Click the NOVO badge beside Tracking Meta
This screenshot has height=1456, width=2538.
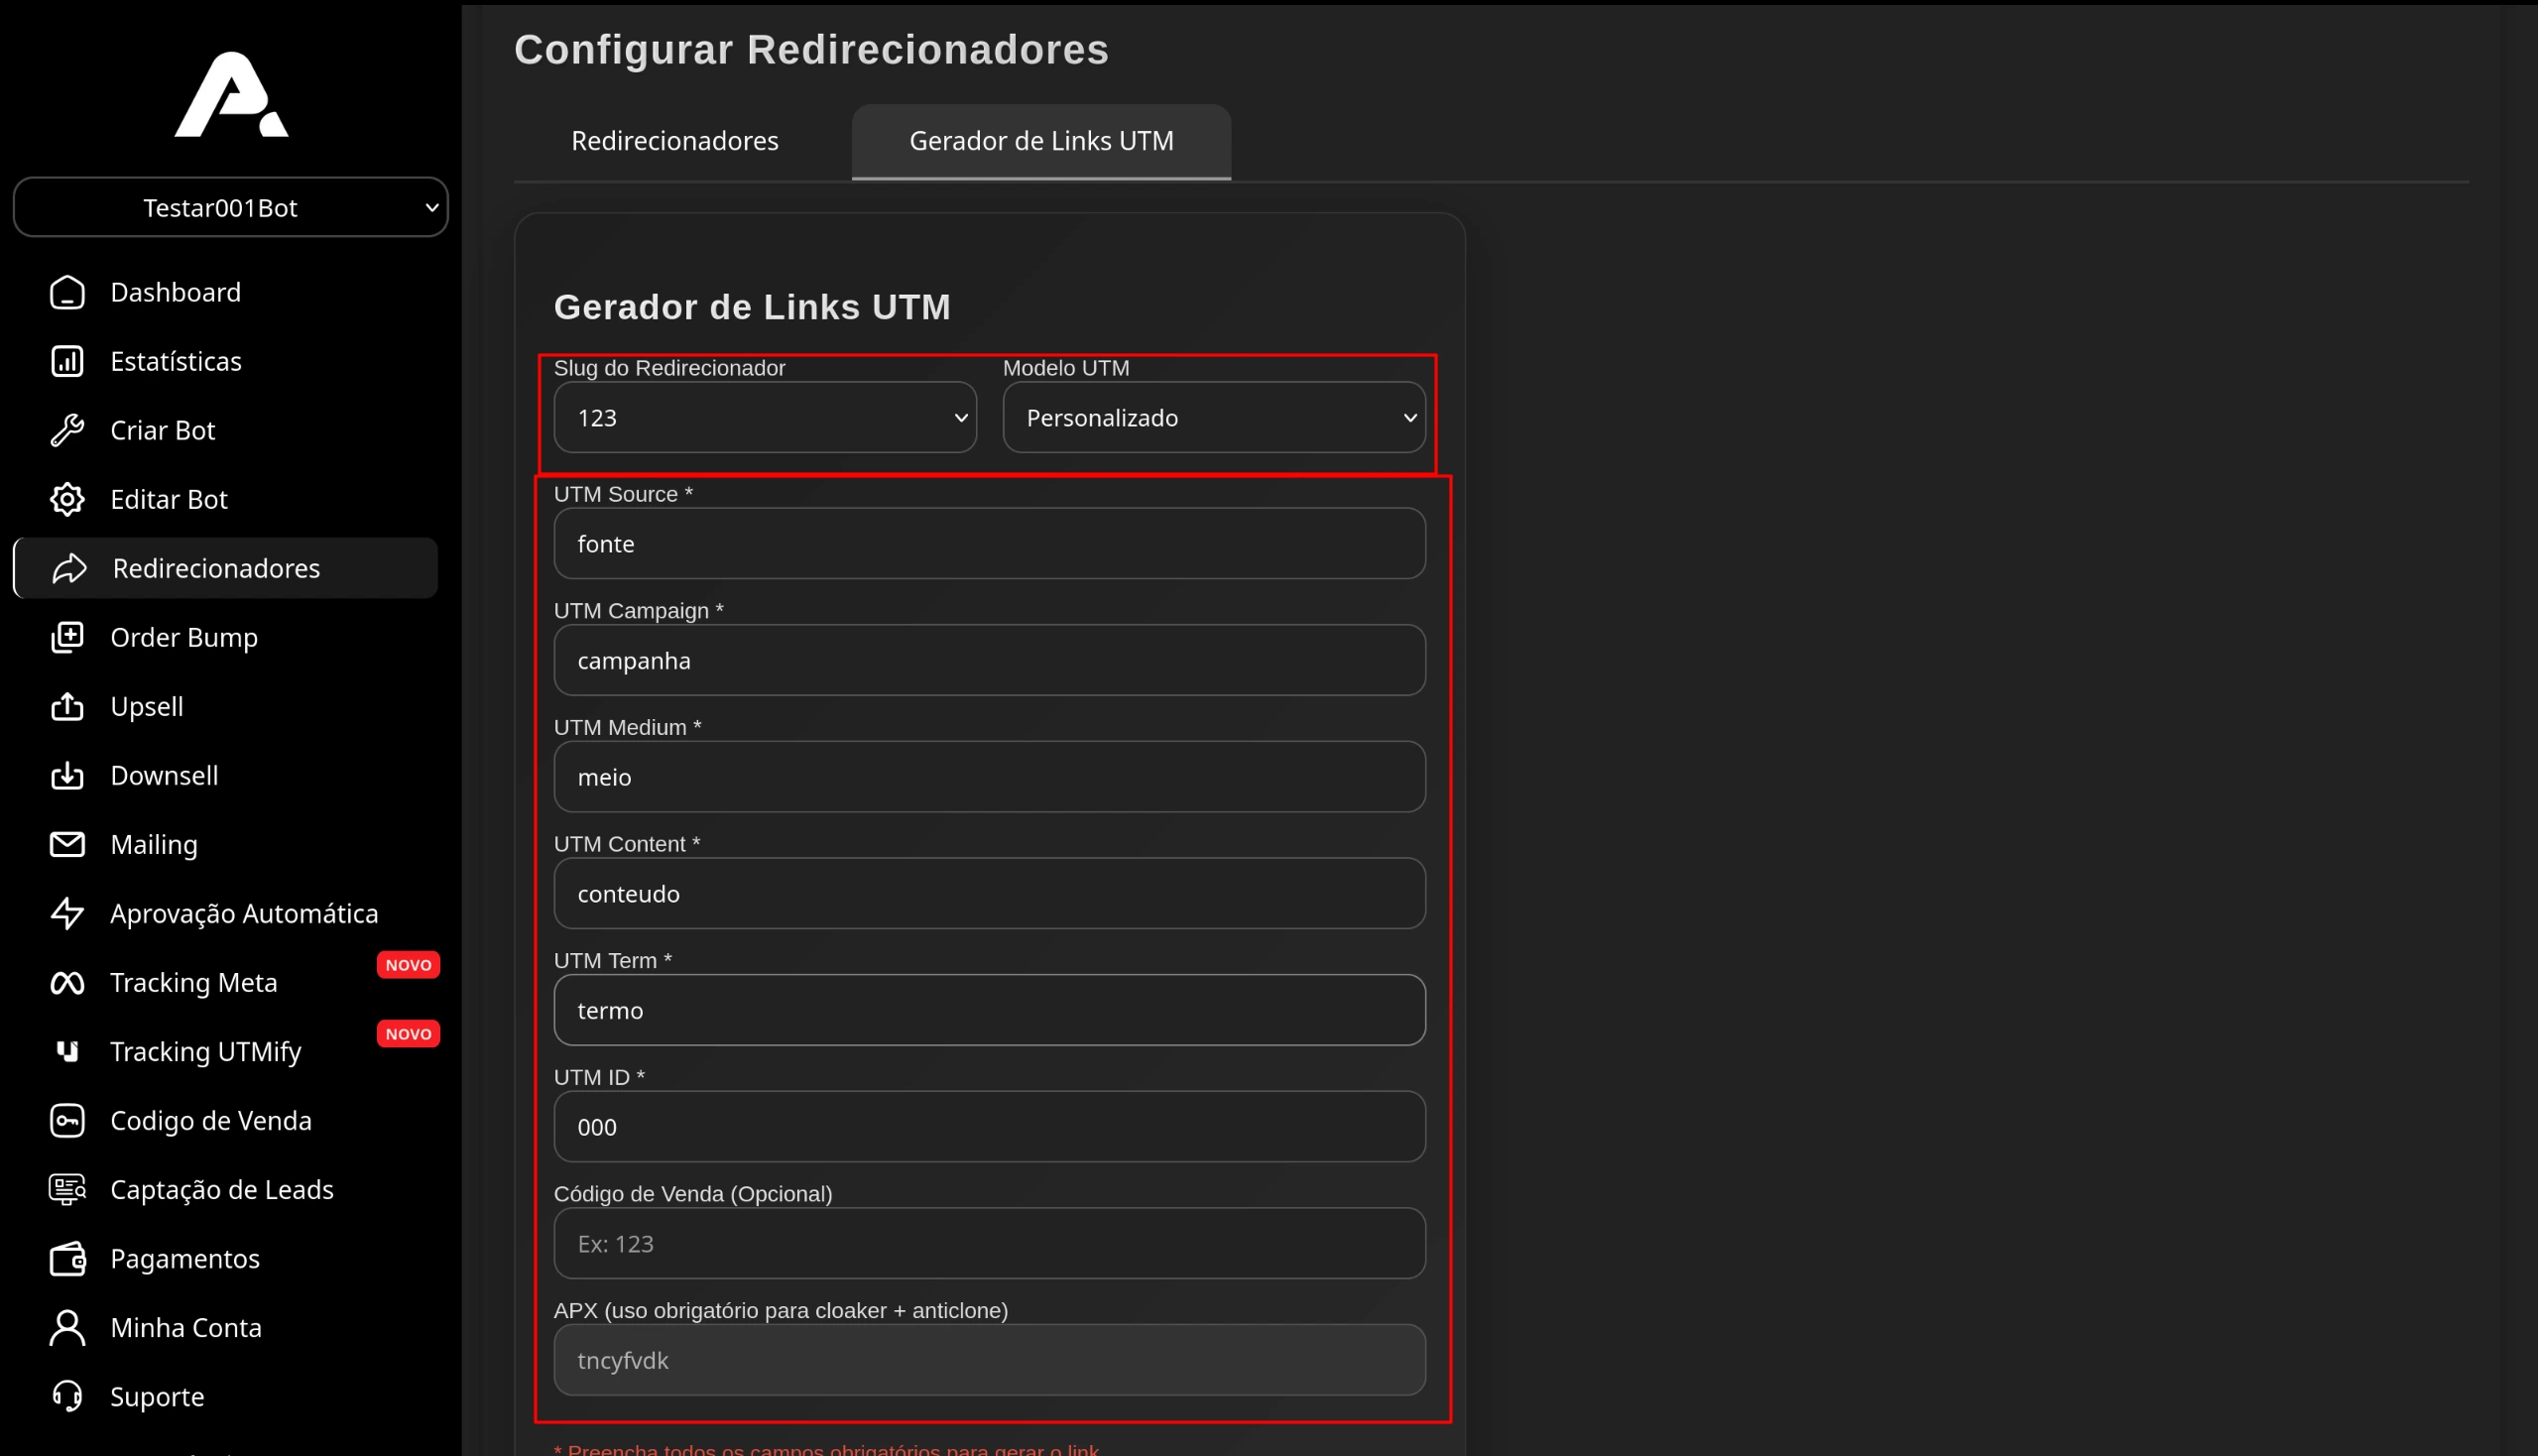(x=408, y=965)
